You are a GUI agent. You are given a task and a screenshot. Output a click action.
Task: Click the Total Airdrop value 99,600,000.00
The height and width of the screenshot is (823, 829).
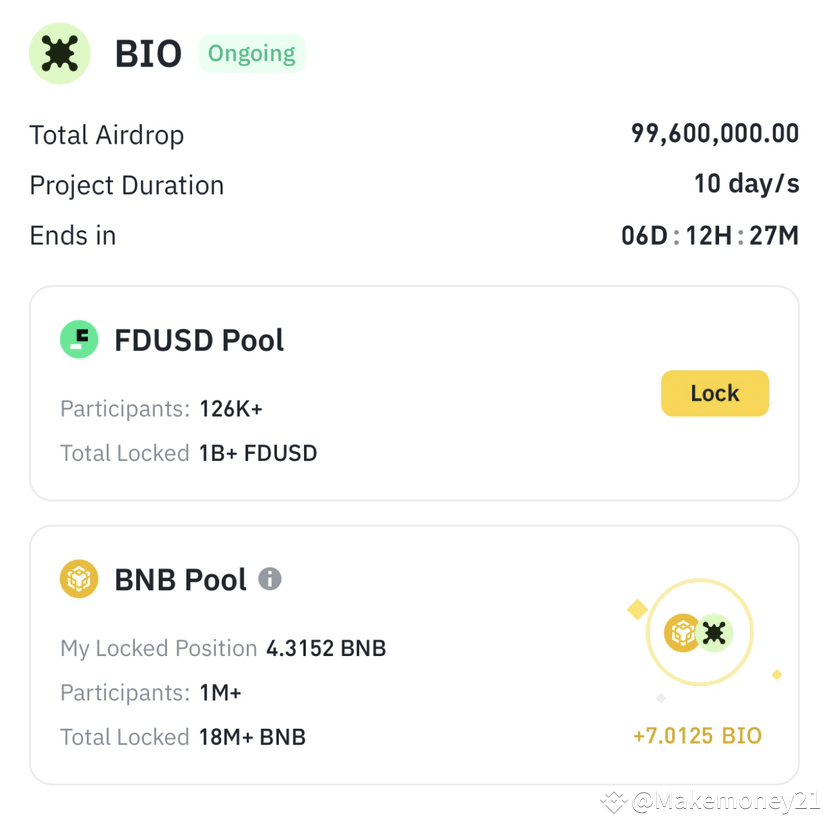pyautogui.click(x=715, y=133)
